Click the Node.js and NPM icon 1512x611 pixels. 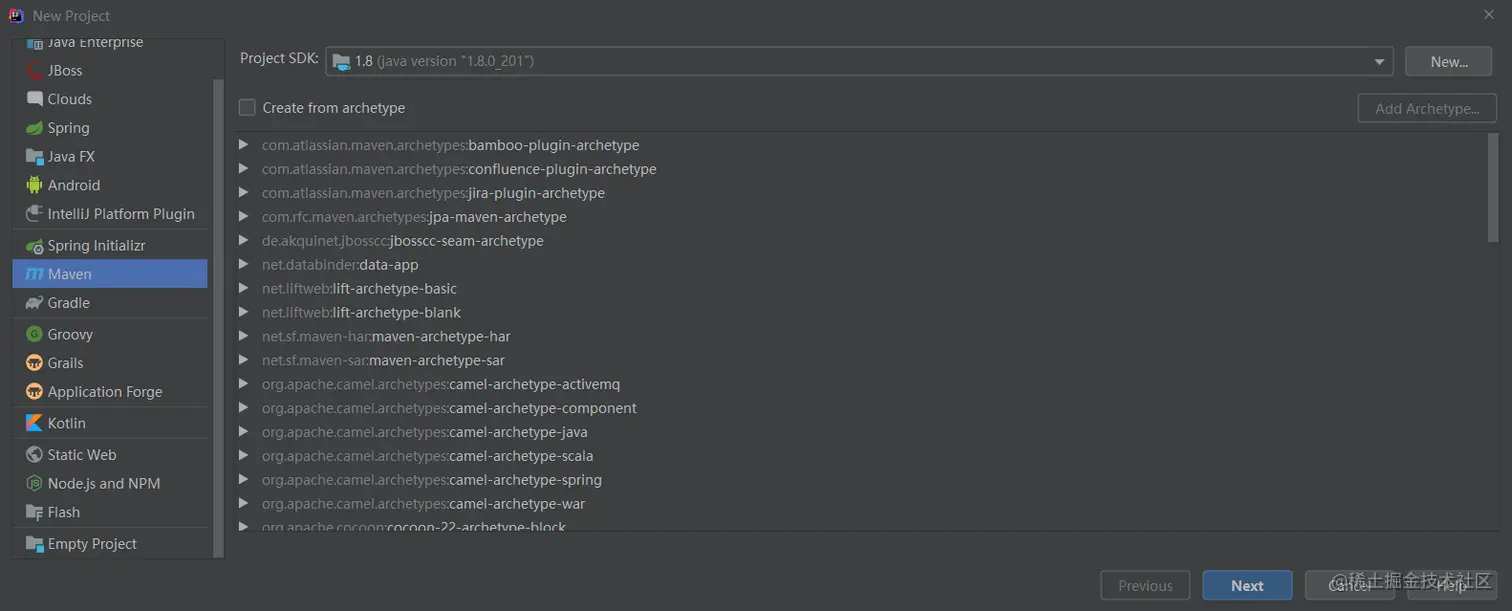tap(34, 483)
